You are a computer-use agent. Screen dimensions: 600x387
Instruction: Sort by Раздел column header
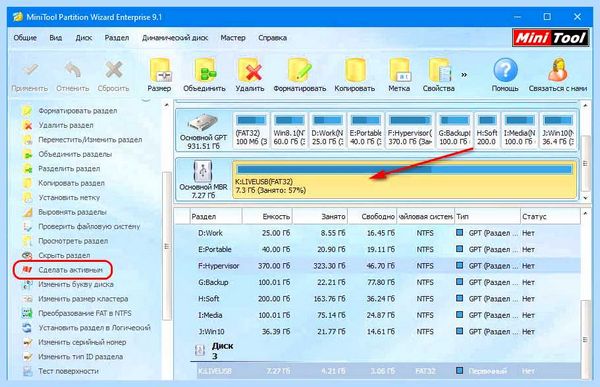tap(216, 217)
